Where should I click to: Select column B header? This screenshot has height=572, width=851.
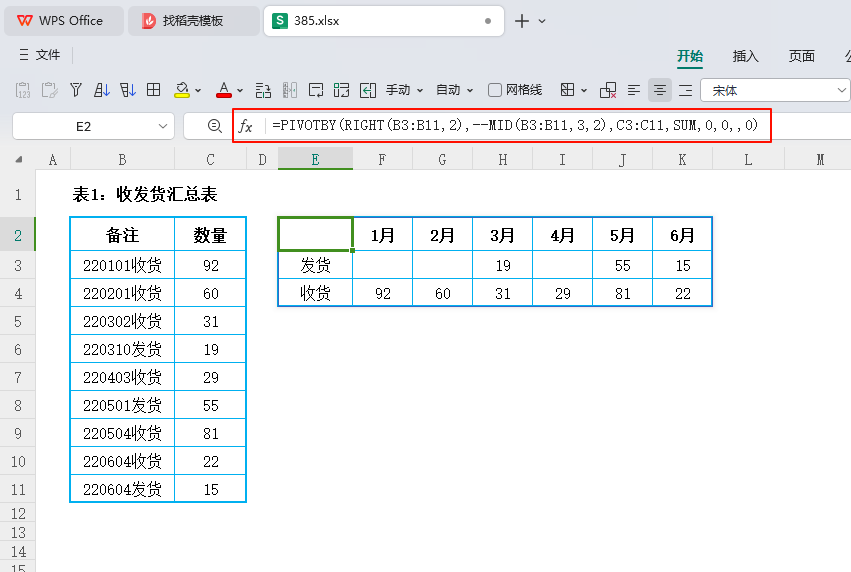click(x=122, y=160)
